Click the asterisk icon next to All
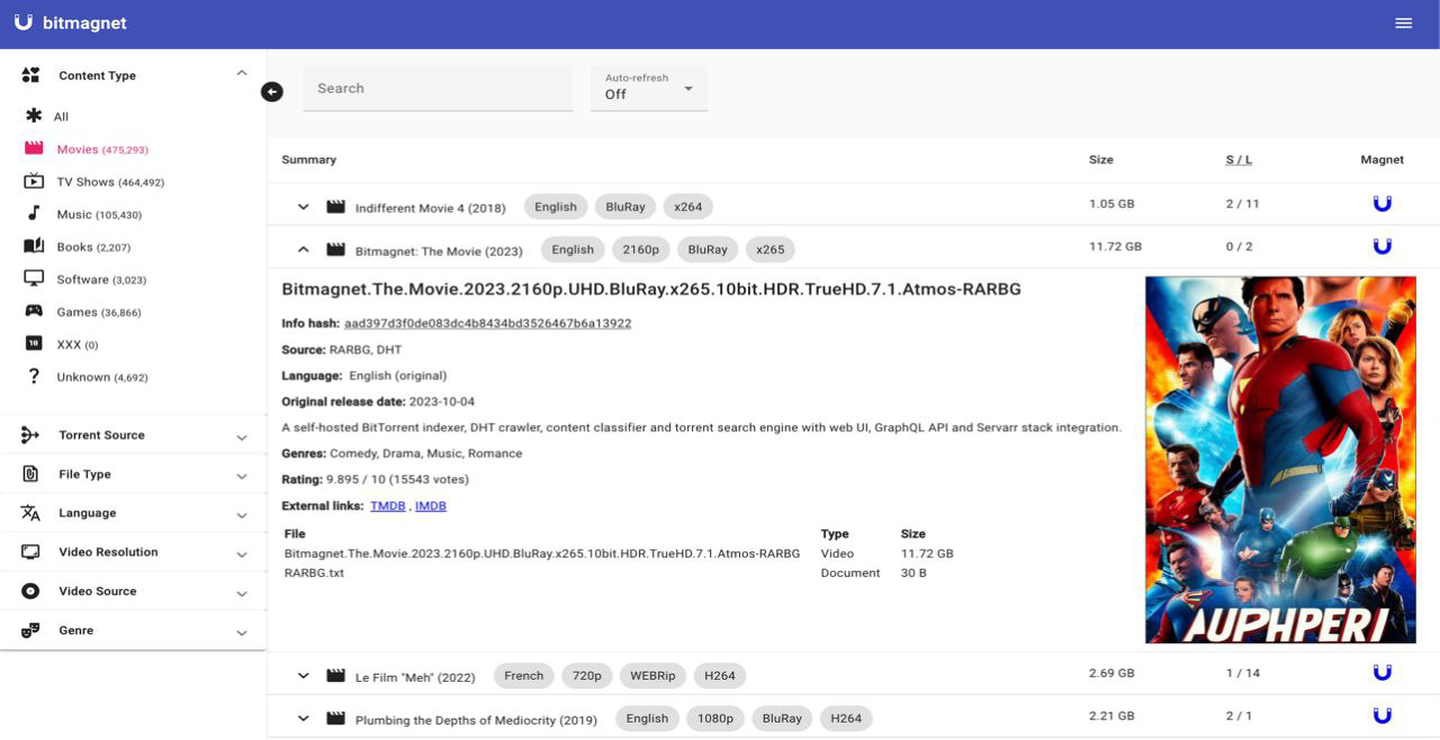Image resolution: width=1440 pixels, height=740 pixels. click(x=34, y=116)
